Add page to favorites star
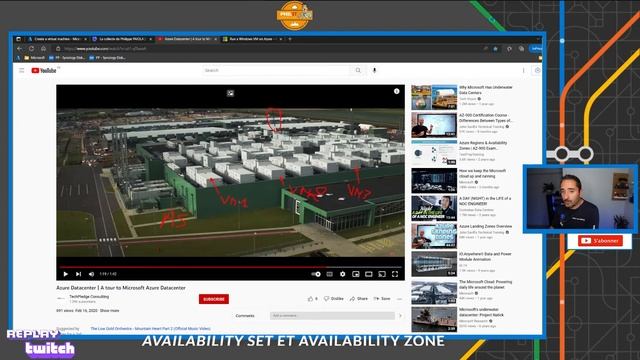The image size is (640, 360). pos(496,49)
